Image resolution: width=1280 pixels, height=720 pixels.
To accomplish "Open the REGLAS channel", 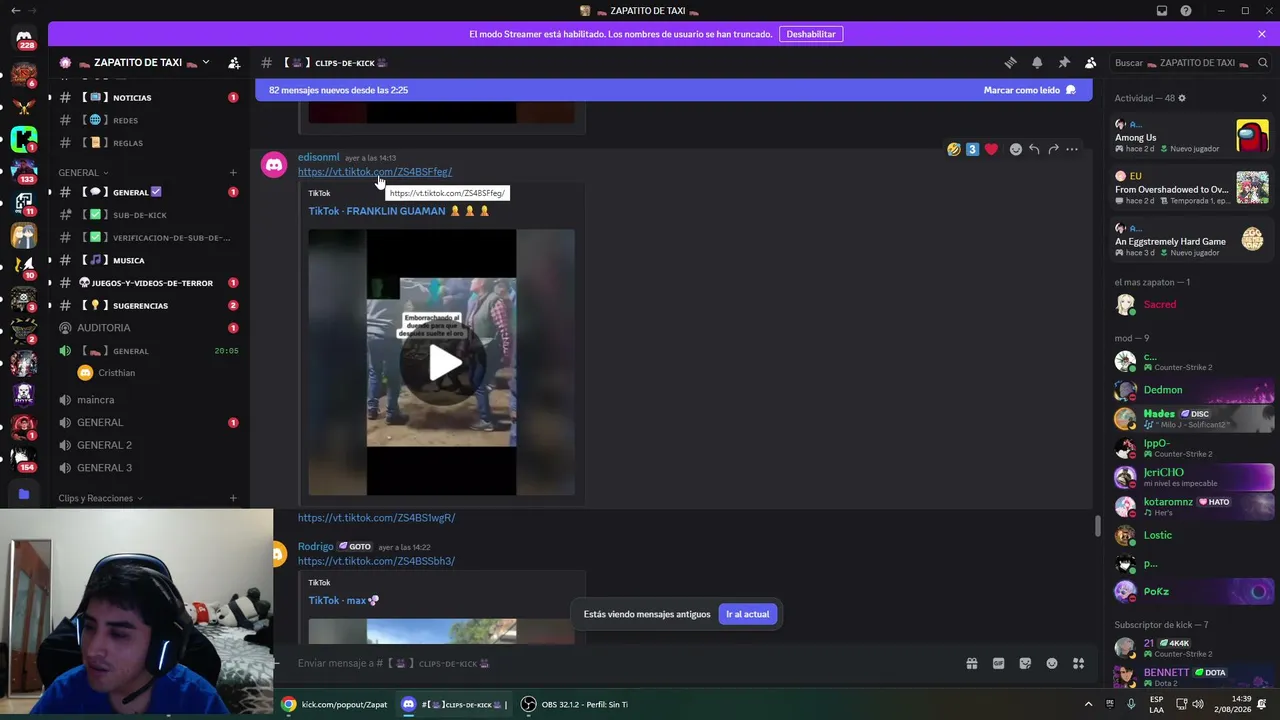I will coord(148,143).
